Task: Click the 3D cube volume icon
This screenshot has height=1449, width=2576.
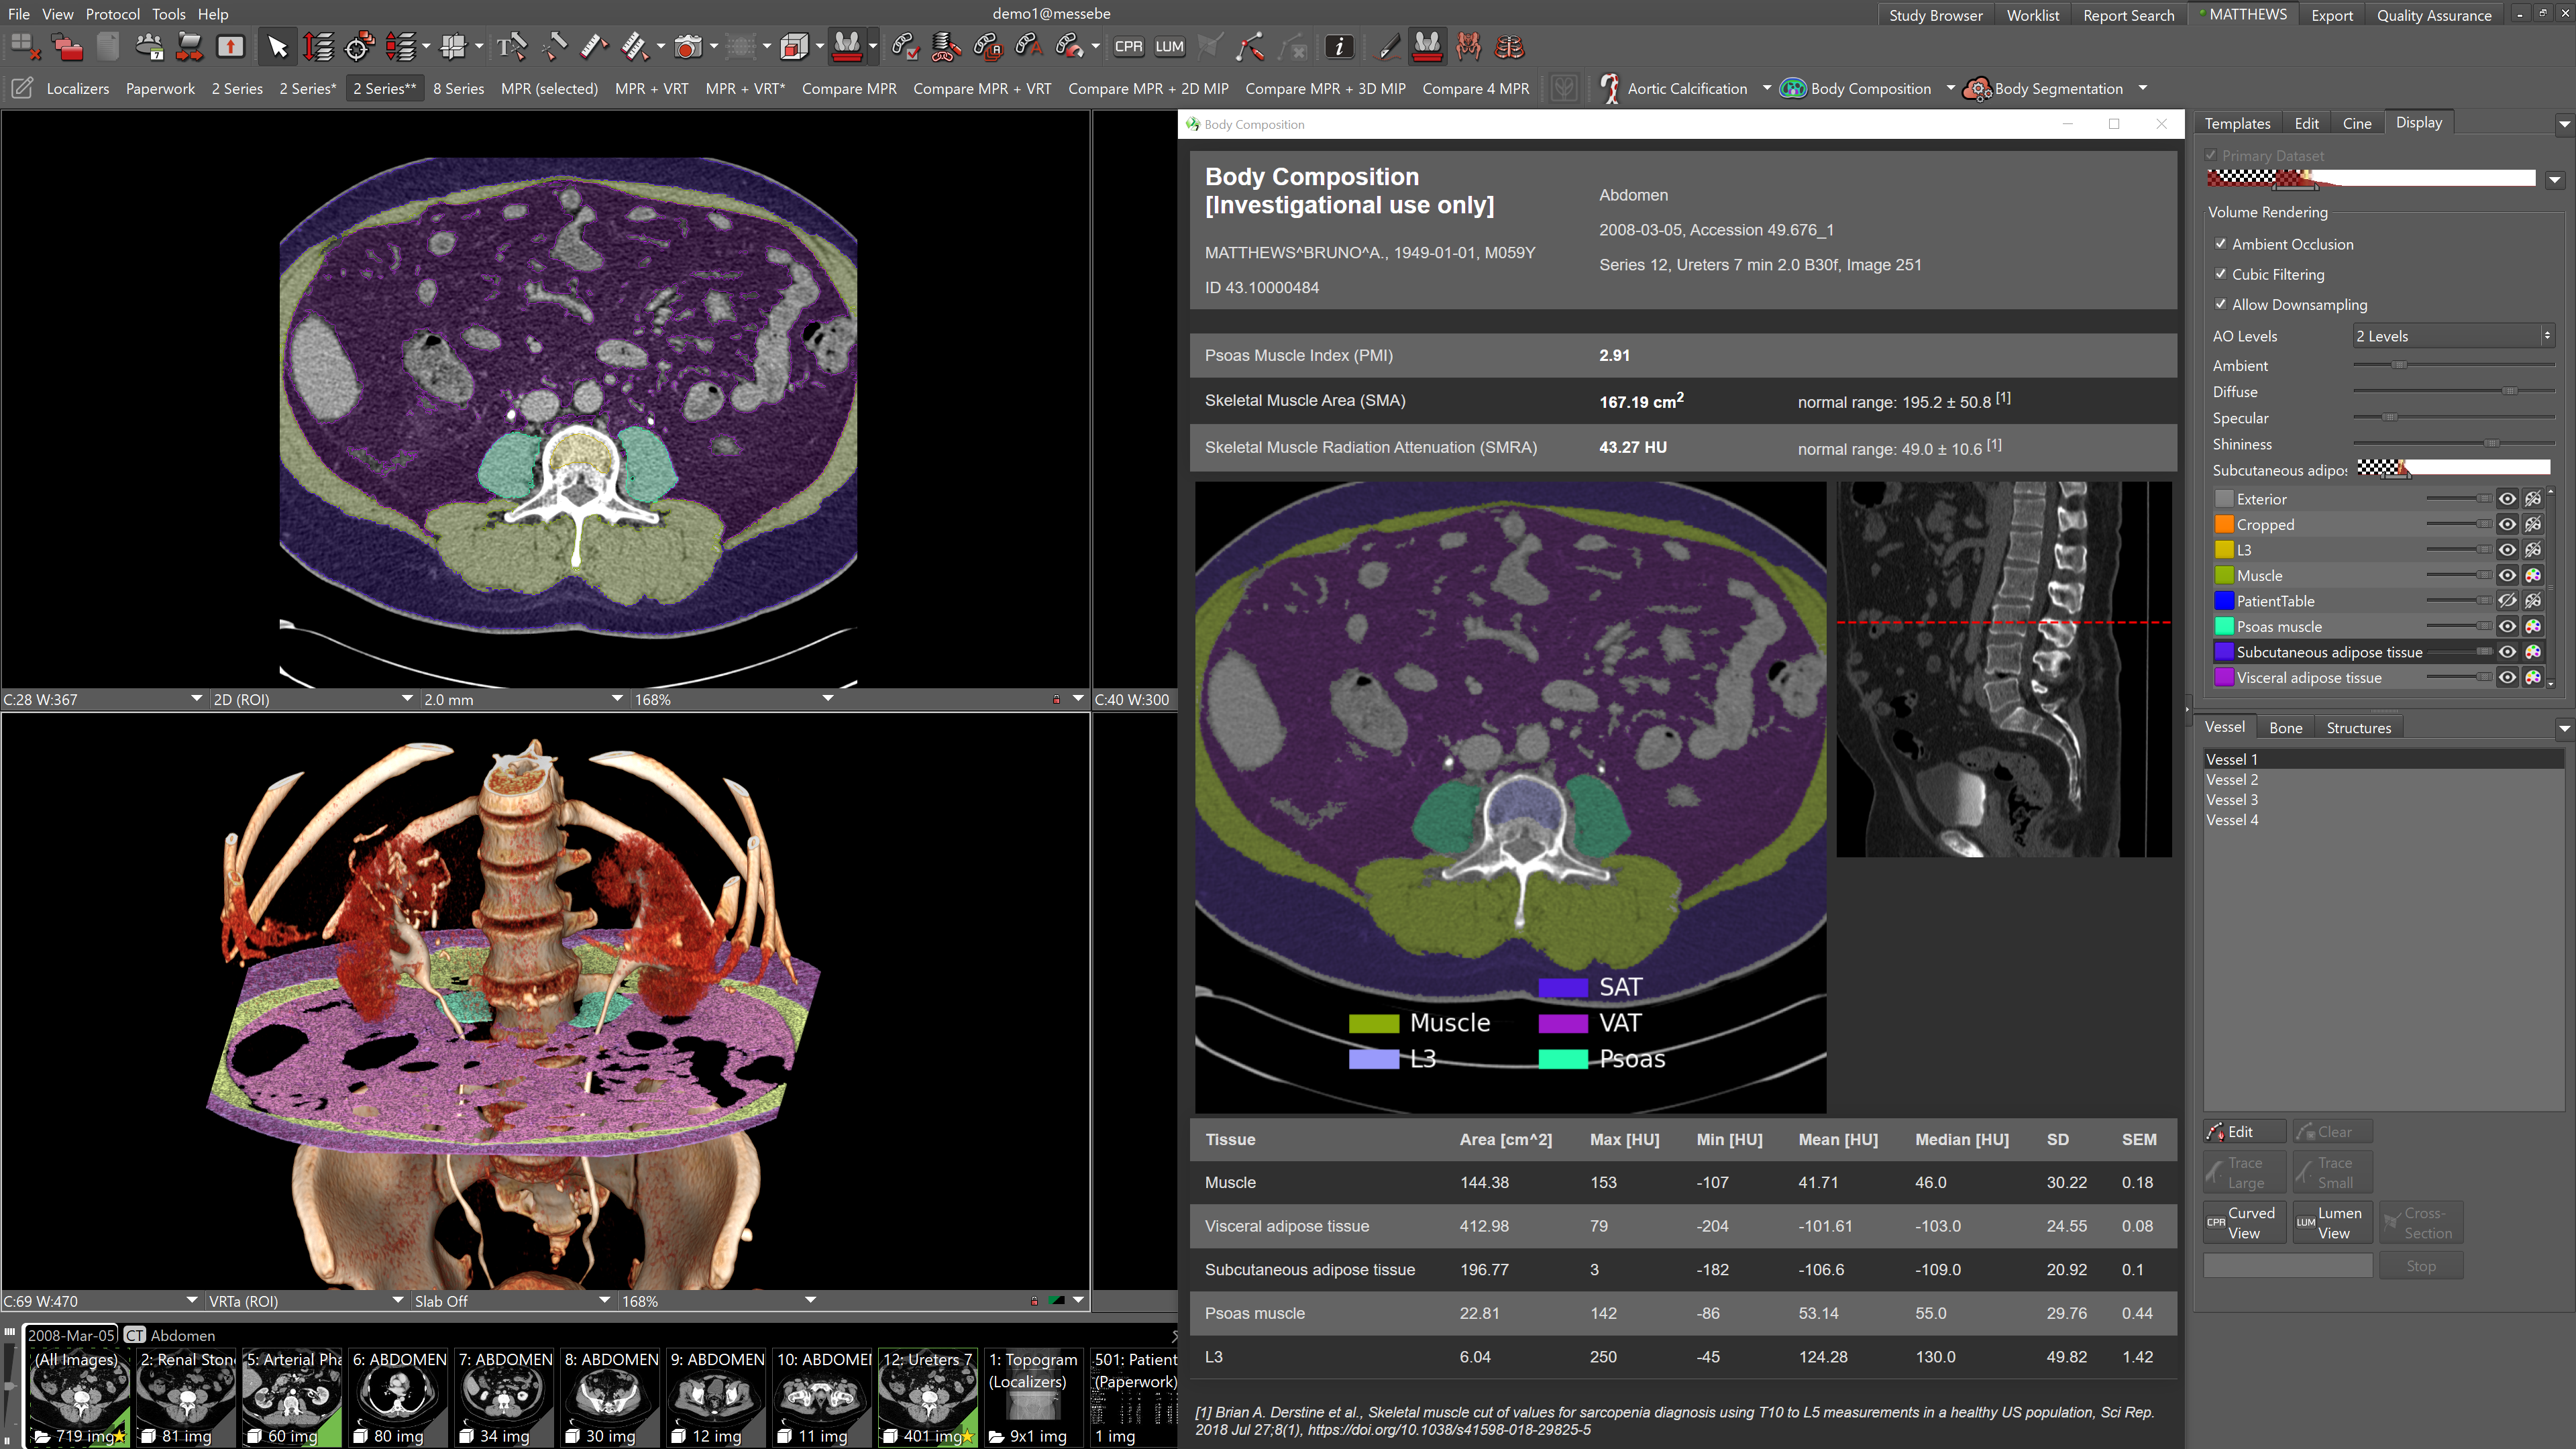Action: click(x=794, y=47)
